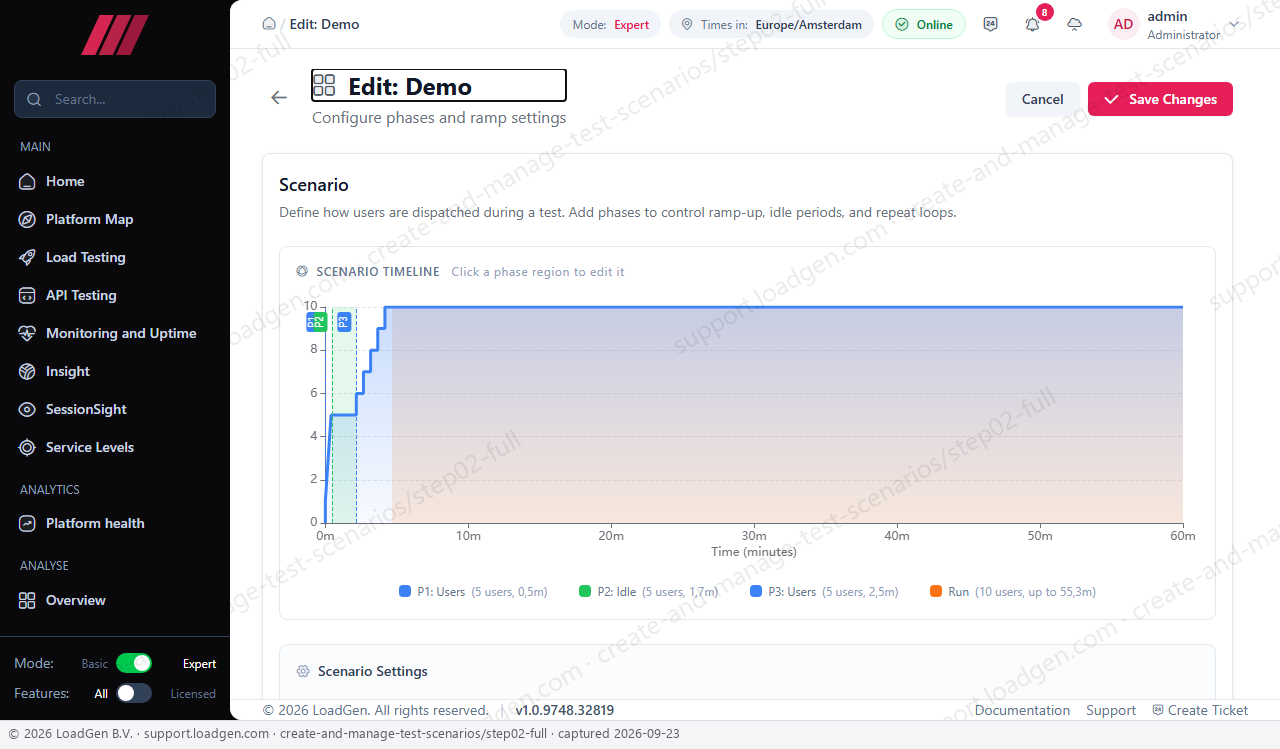
Task: Open Insight menu item
Action: click(115, 371)
